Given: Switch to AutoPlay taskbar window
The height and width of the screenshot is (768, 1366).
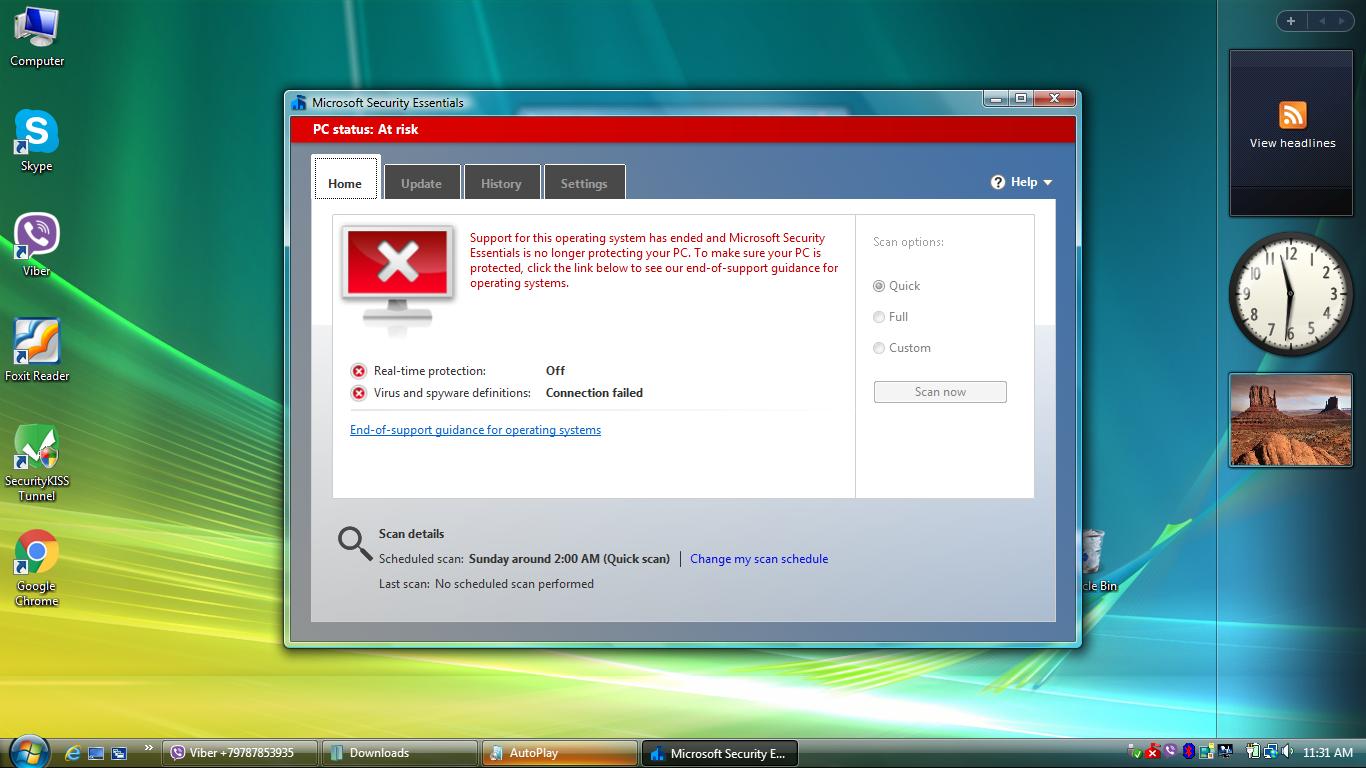Looking at the screenshot, I should click(560, 753).
